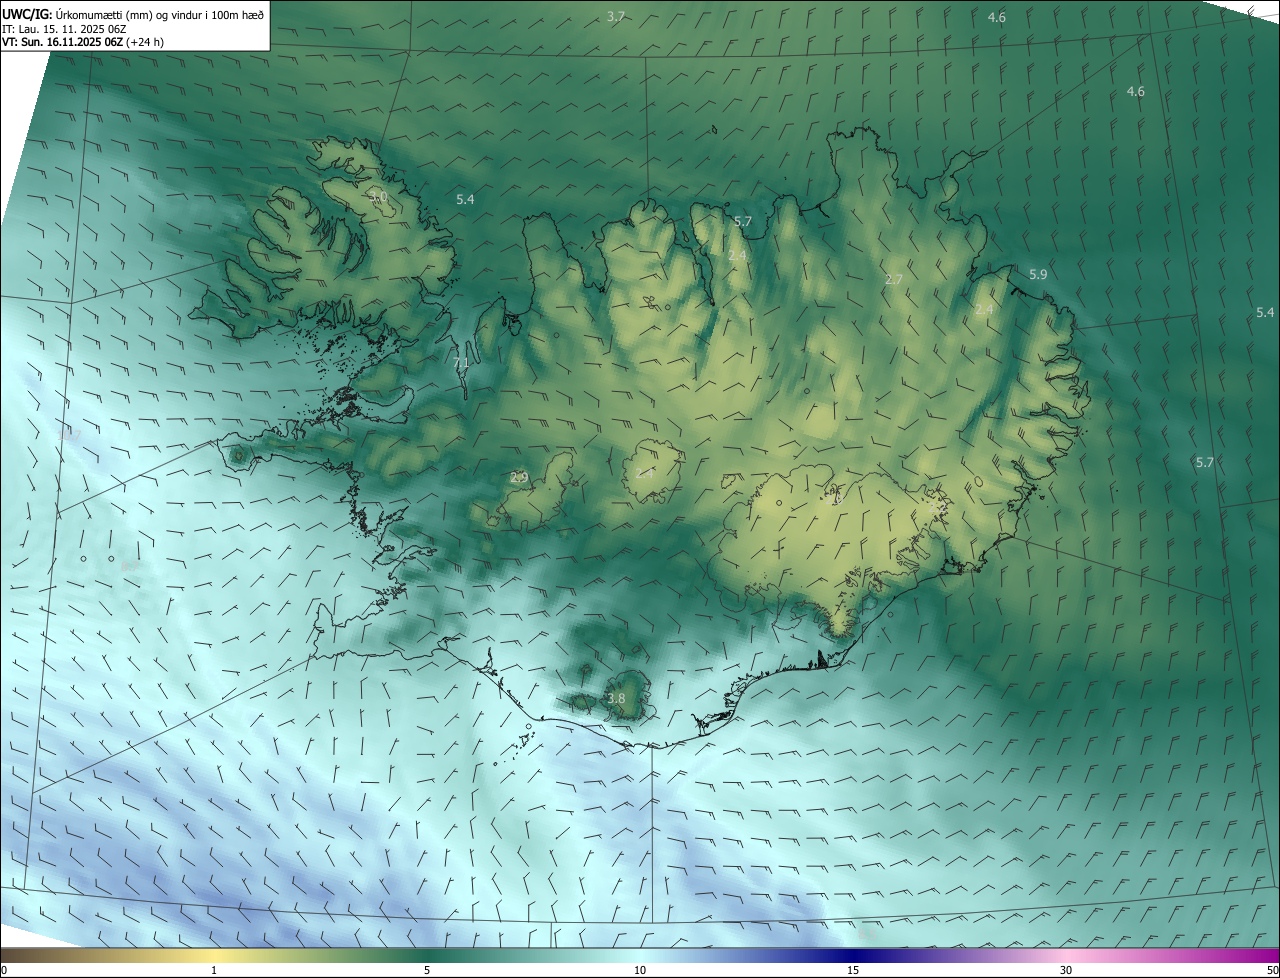1280x978 pixels.
Task: Click the 7.1 precipitation value label
Action: click(461, 363)
